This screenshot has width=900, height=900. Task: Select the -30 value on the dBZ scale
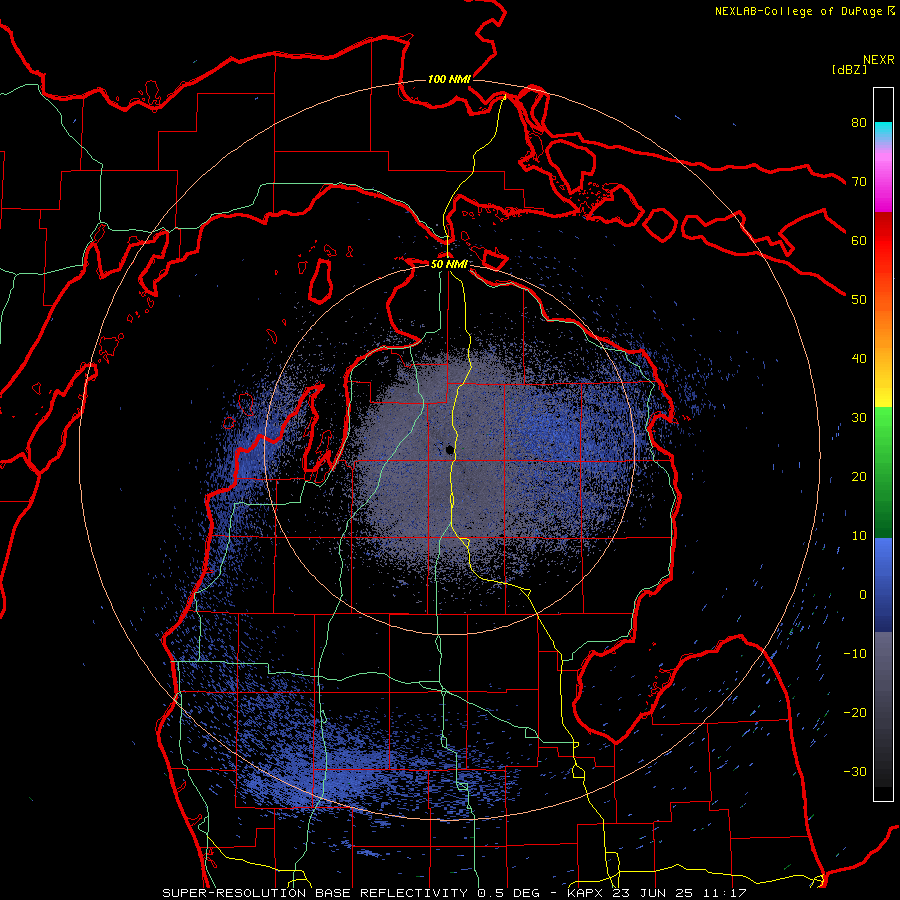tap(855, 772)
